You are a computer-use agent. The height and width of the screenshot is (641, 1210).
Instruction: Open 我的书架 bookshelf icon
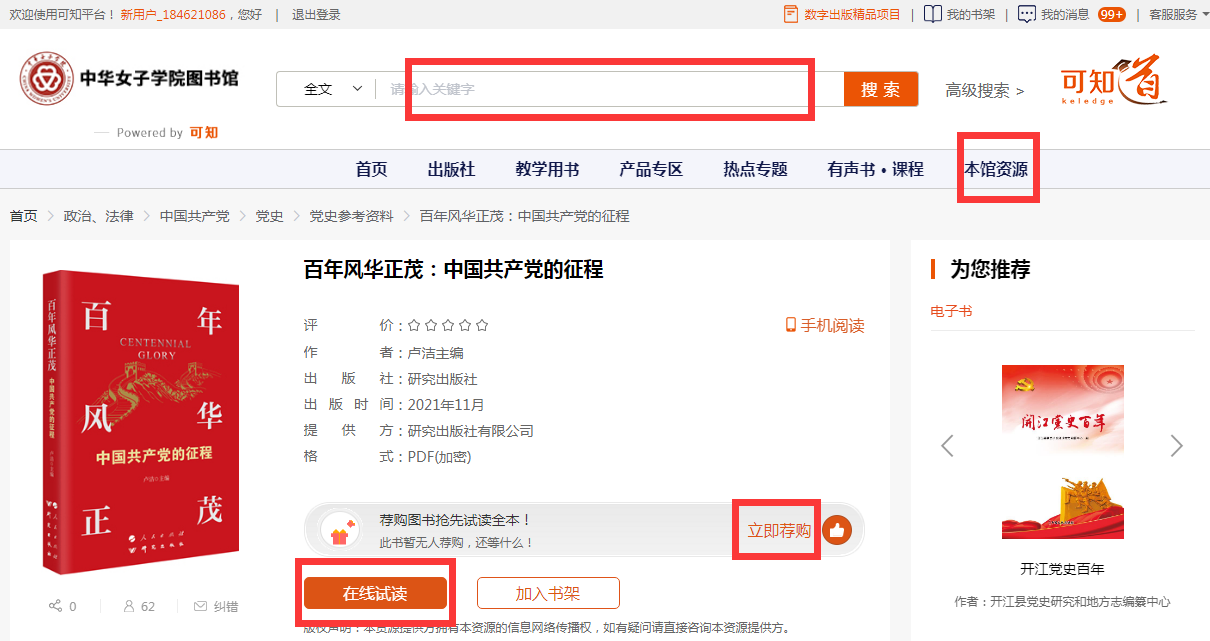click(x=932, y=14)
